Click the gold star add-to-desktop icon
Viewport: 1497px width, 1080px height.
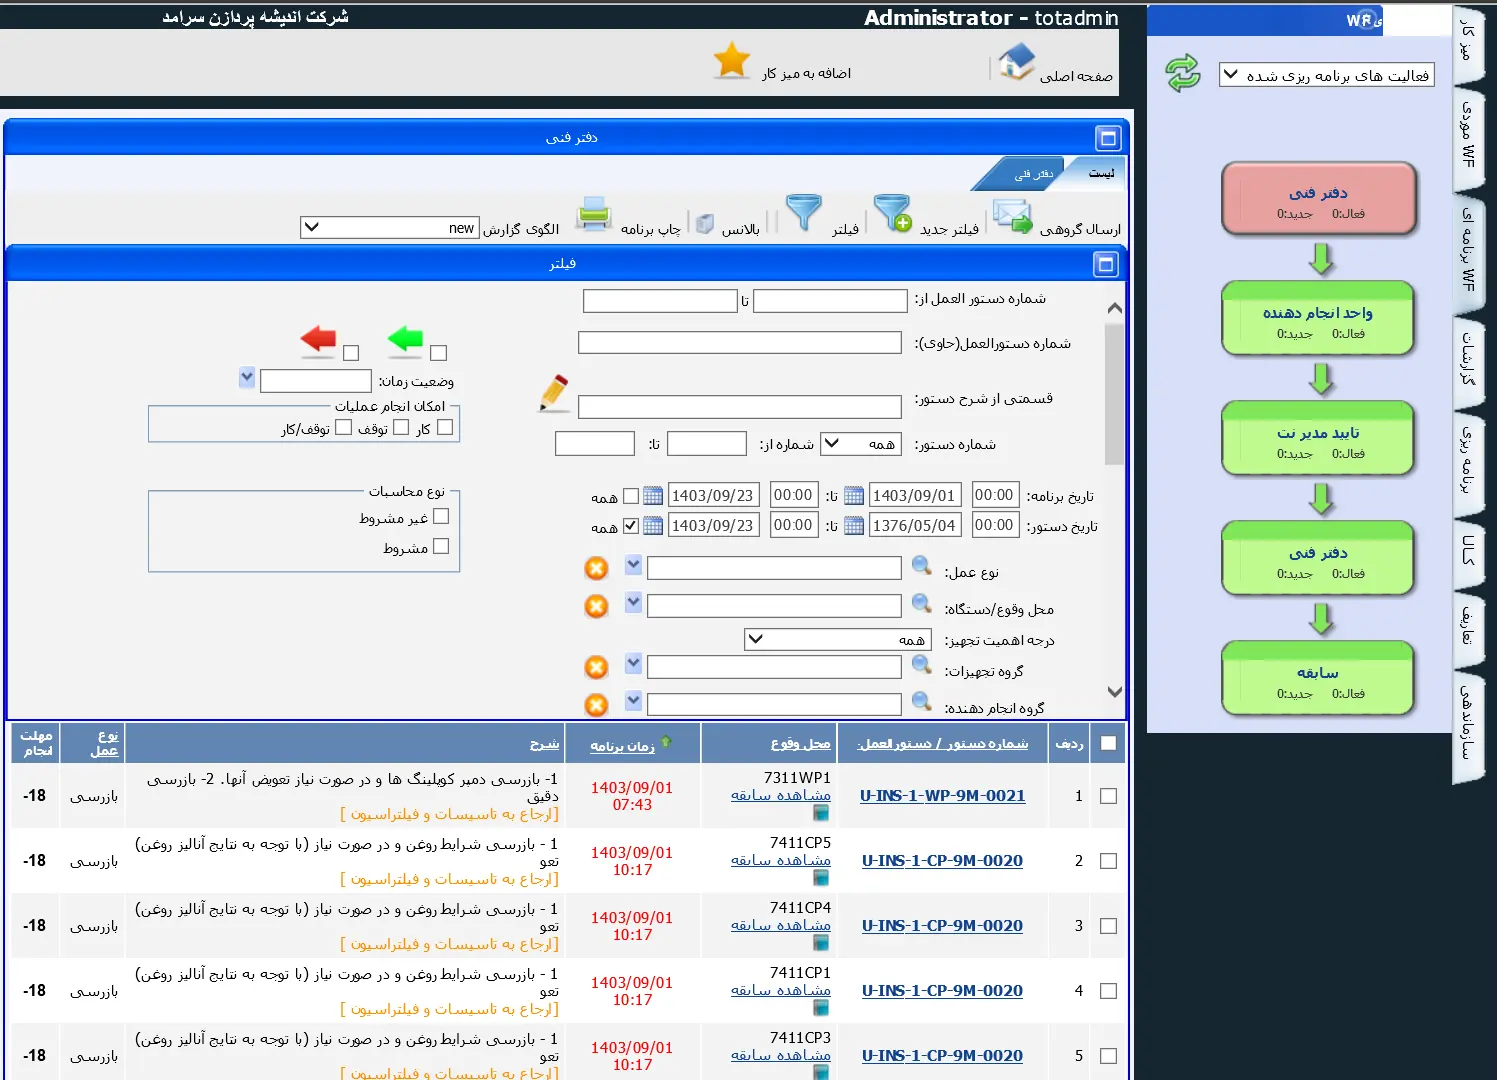click(x=731, y=62)
